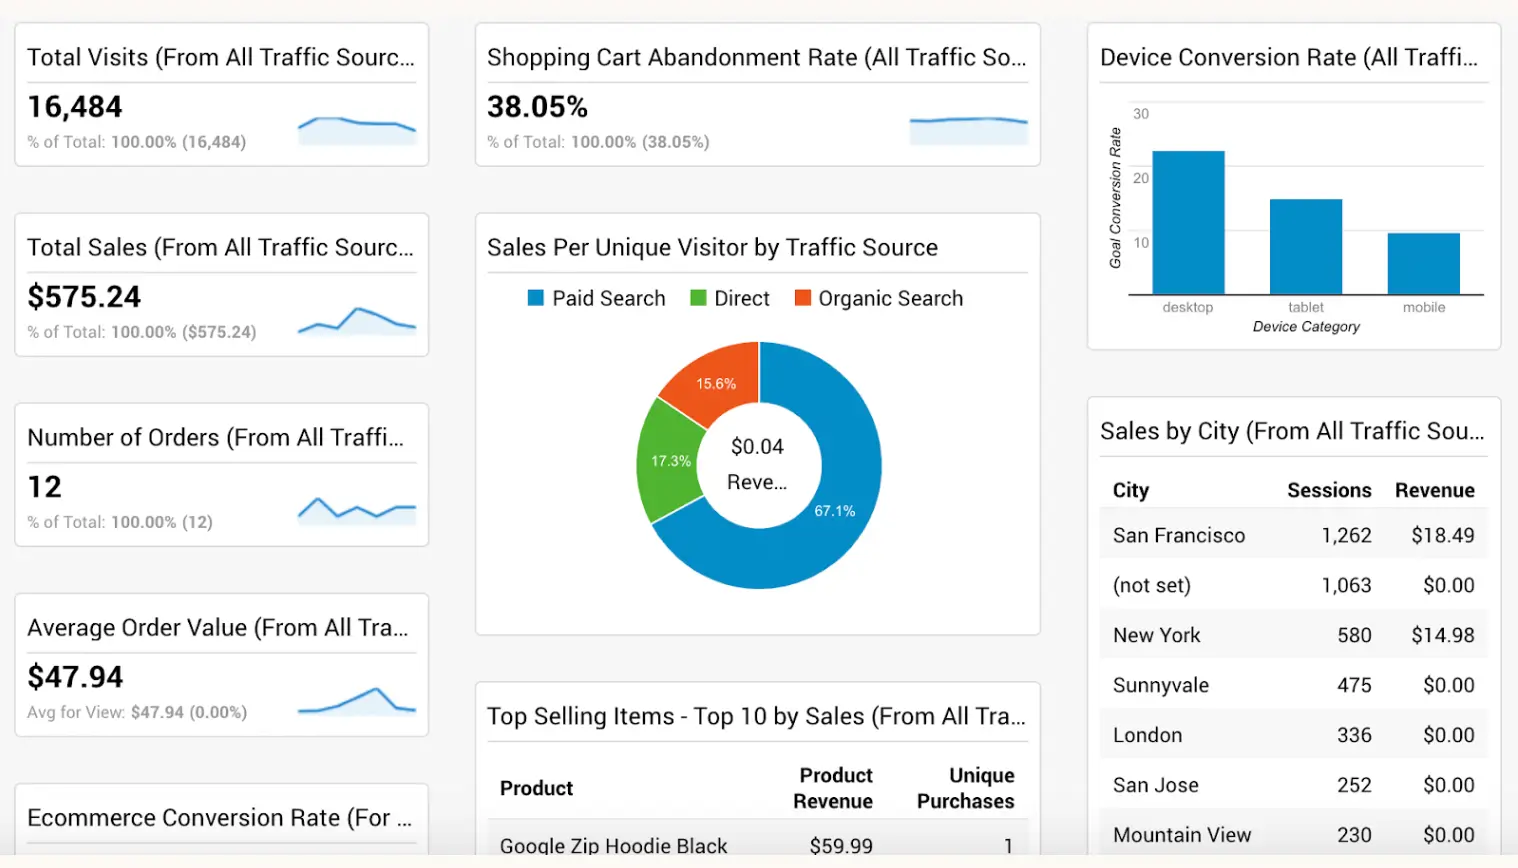Click the Google Zip Hoodie Black product entry

click(x=613, y=846)
